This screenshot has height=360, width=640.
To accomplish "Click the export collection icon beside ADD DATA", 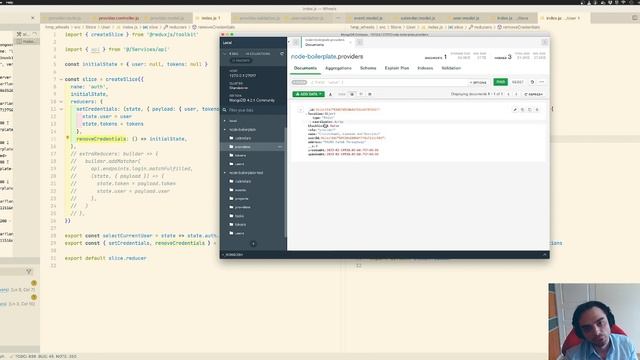I will tap(330, 94).
